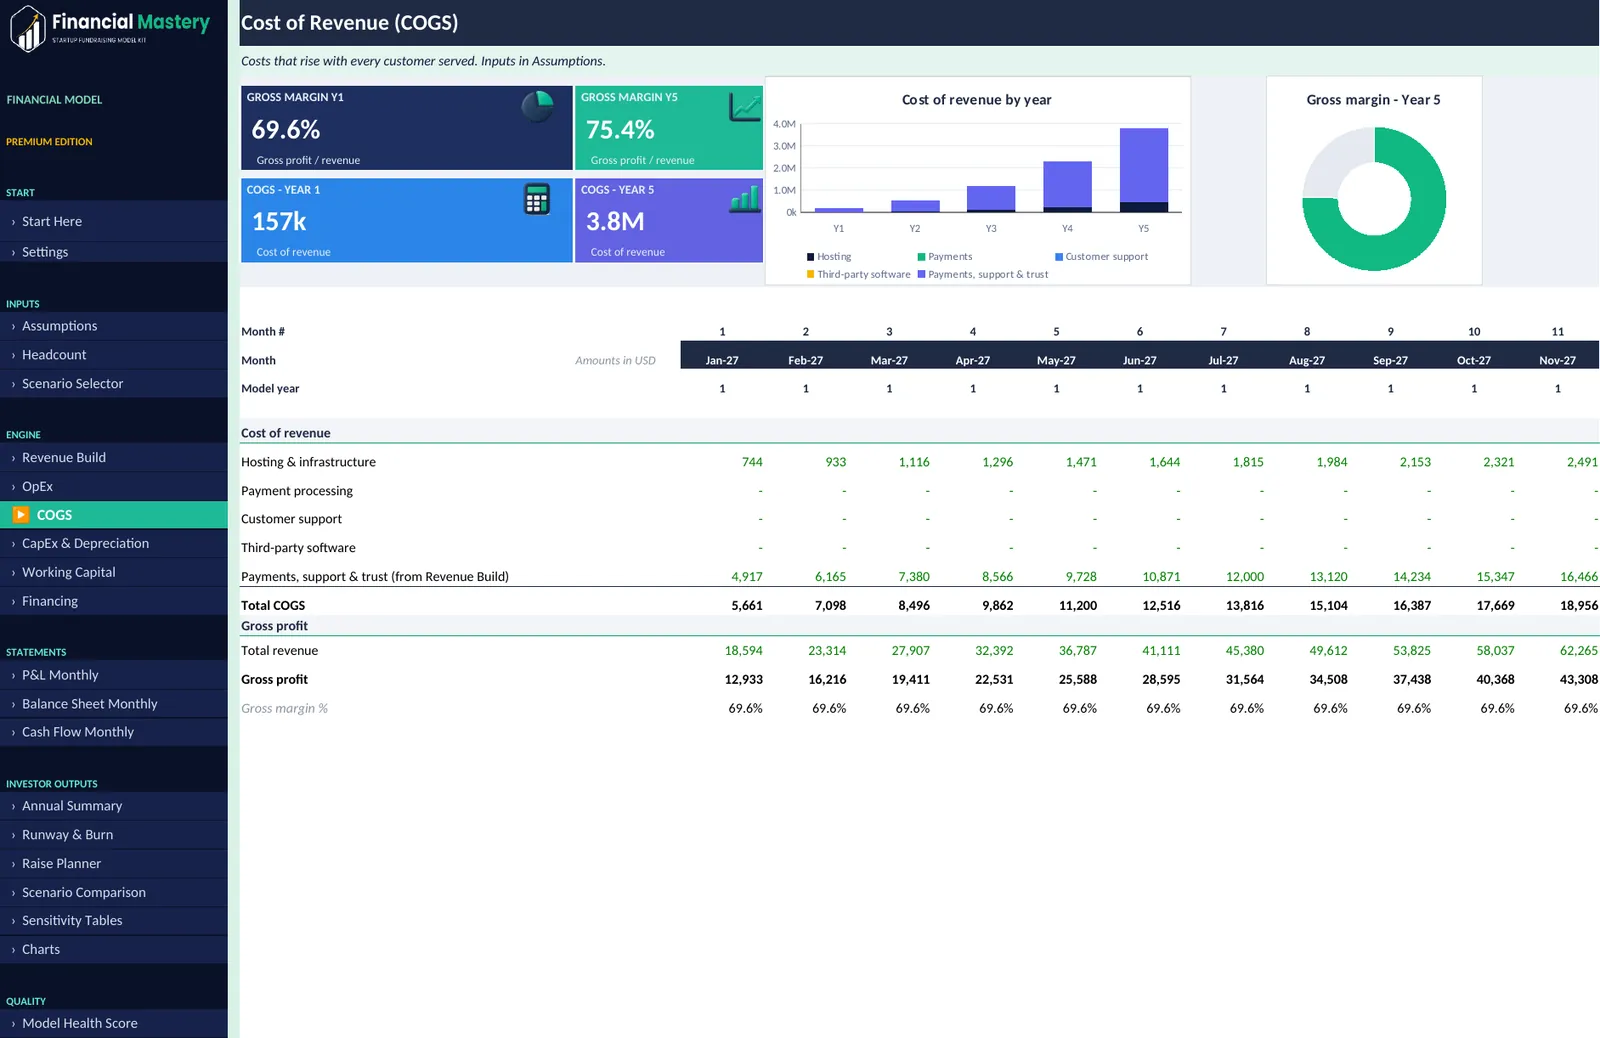The image size is (1600, 1038).
Task: Open the Financing sheet
Action: pos(114,602)
